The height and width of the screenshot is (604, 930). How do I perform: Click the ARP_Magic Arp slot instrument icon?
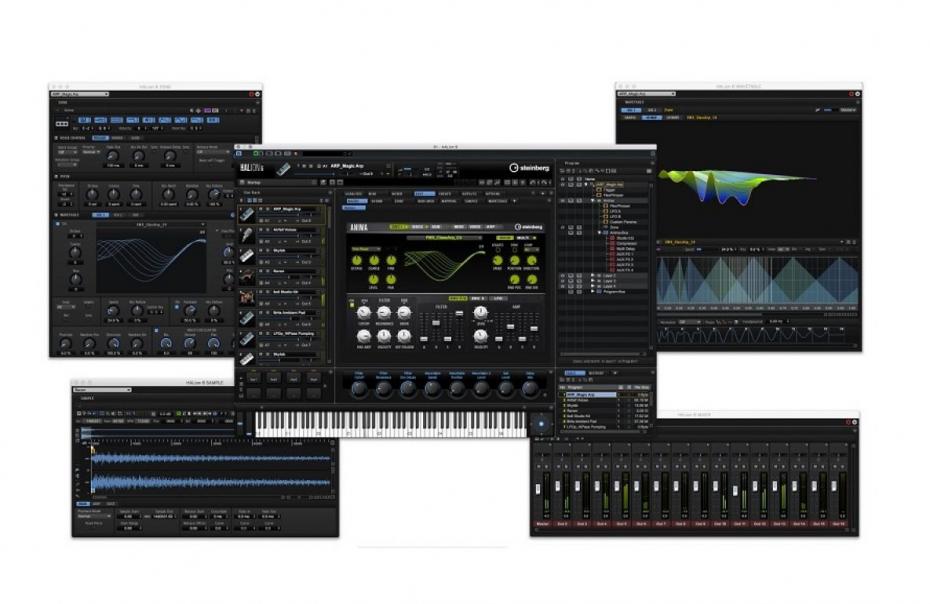(246, 213)
